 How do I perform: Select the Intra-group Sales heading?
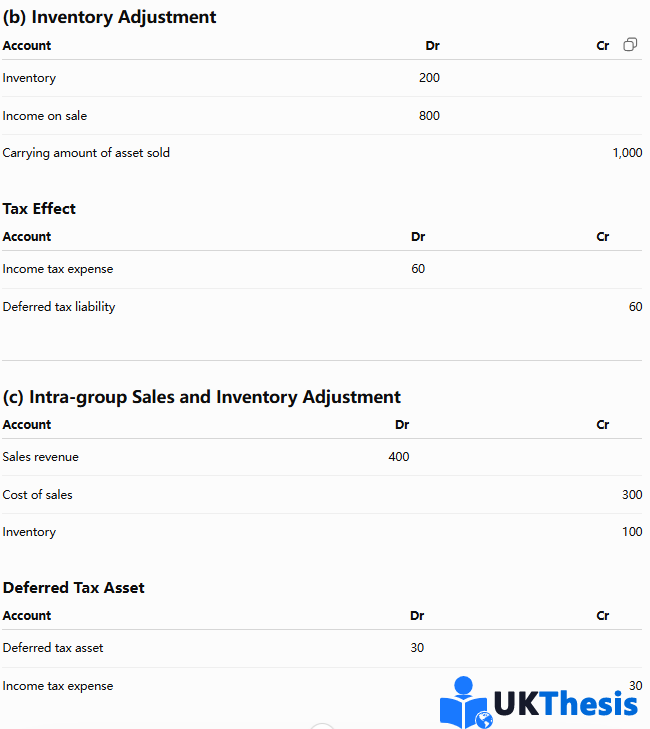(201, 397)
